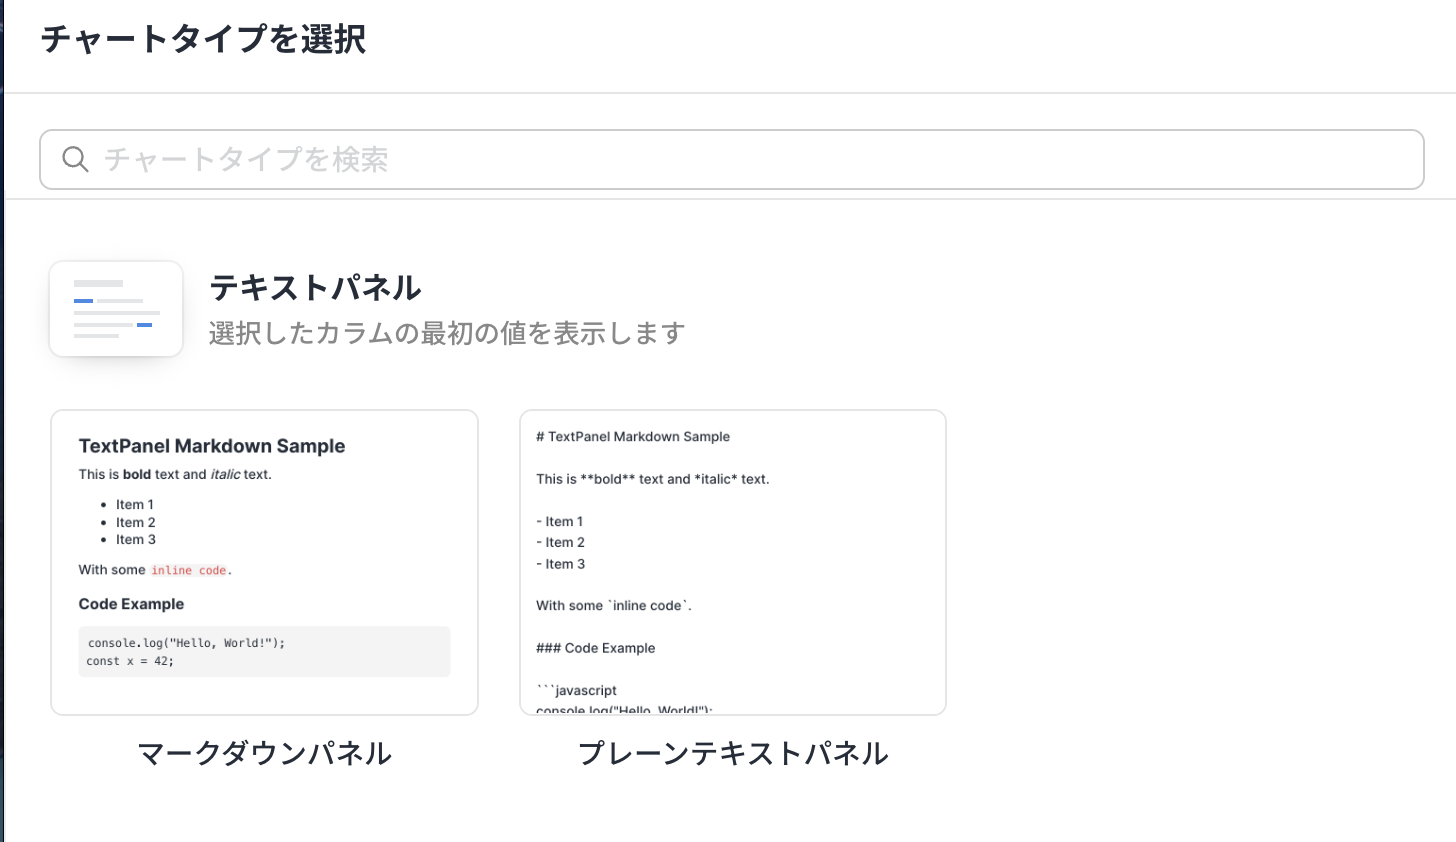Choose the マークダウンパネル preview thumbnail
Screen dimensions: 1456x842
pyautogui.click(x=265, y=563)
